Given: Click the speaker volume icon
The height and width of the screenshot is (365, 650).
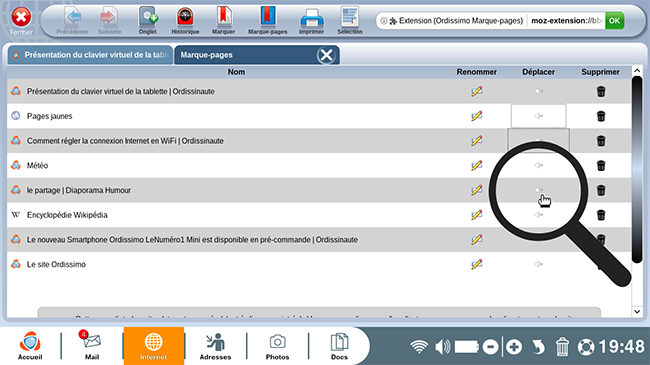Looking at the screenshot, I should [x=443, y=347].
